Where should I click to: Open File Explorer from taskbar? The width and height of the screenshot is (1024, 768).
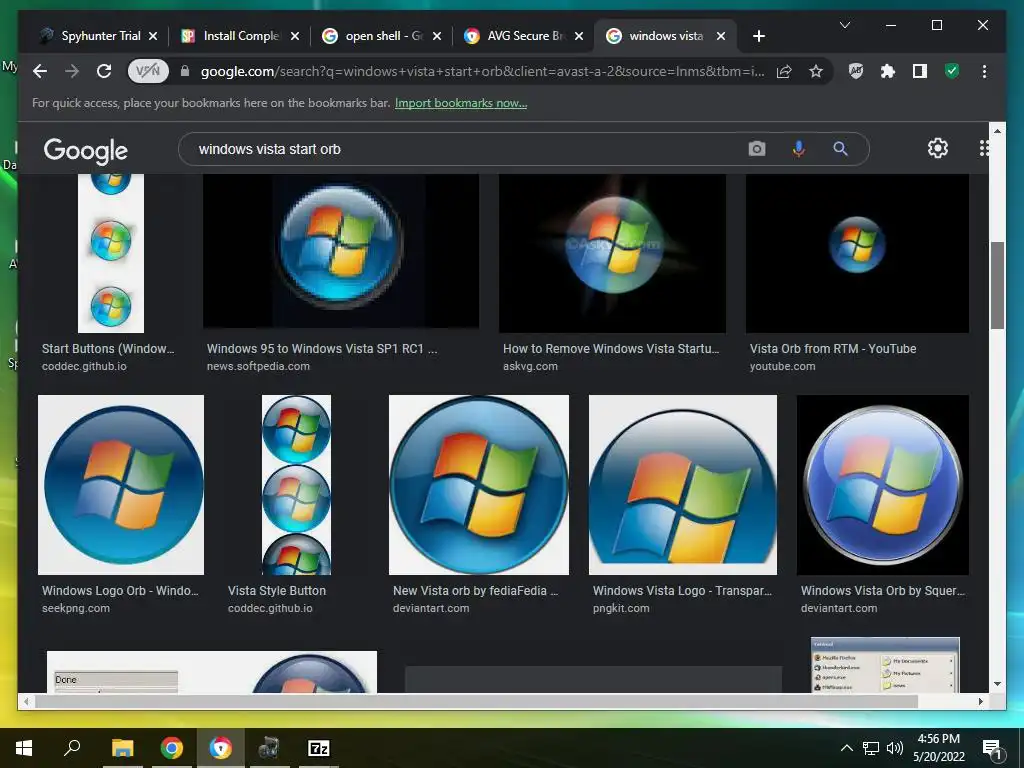click(x=122, y=748)
